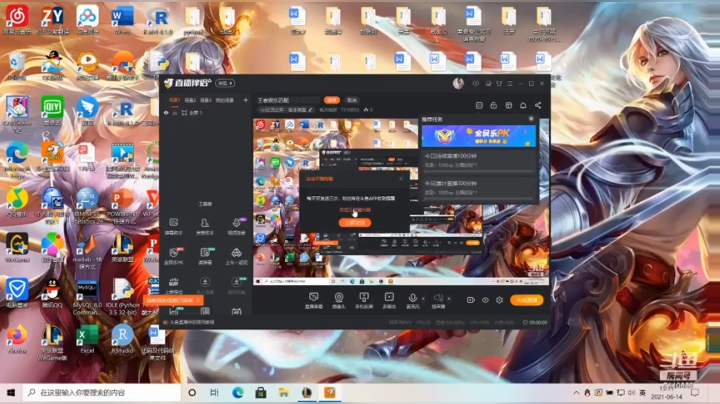Open Task View on the taskbar
The height and width of the screenshot is (404, 720).
214,393
